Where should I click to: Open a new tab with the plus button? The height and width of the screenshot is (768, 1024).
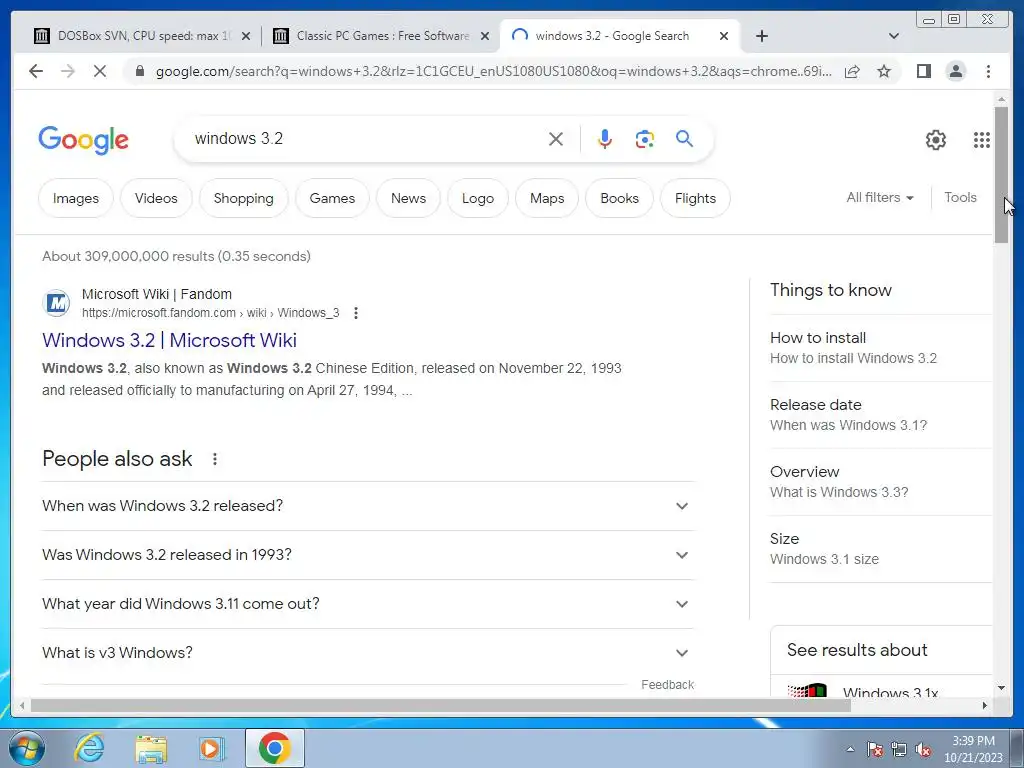pyautogui.click(x=761, y=36)
